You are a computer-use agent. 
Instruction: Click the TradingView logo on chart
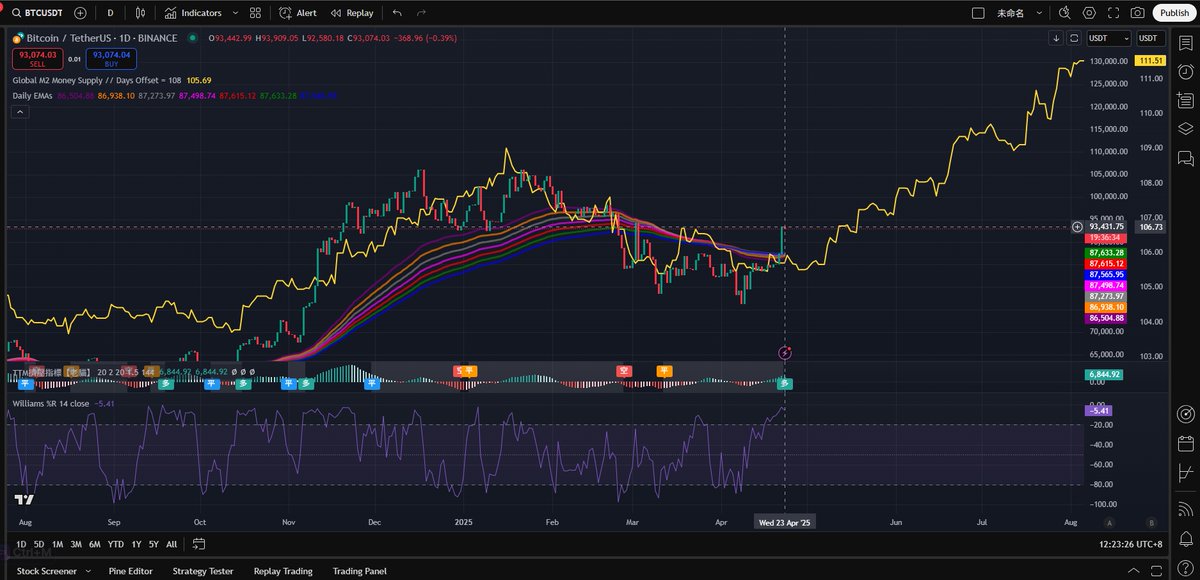click(x=25, y=500)
